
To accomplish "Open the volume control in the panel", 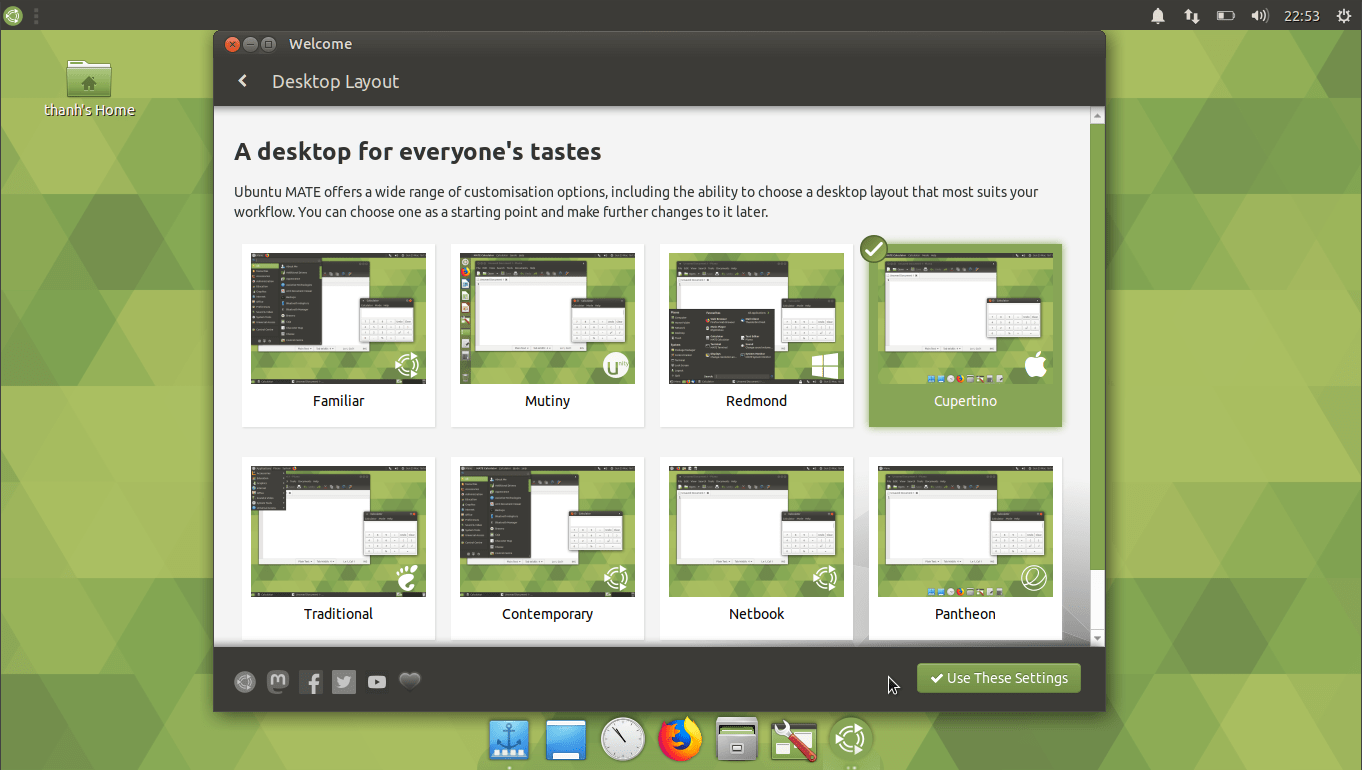I will tap(1259, 15).
